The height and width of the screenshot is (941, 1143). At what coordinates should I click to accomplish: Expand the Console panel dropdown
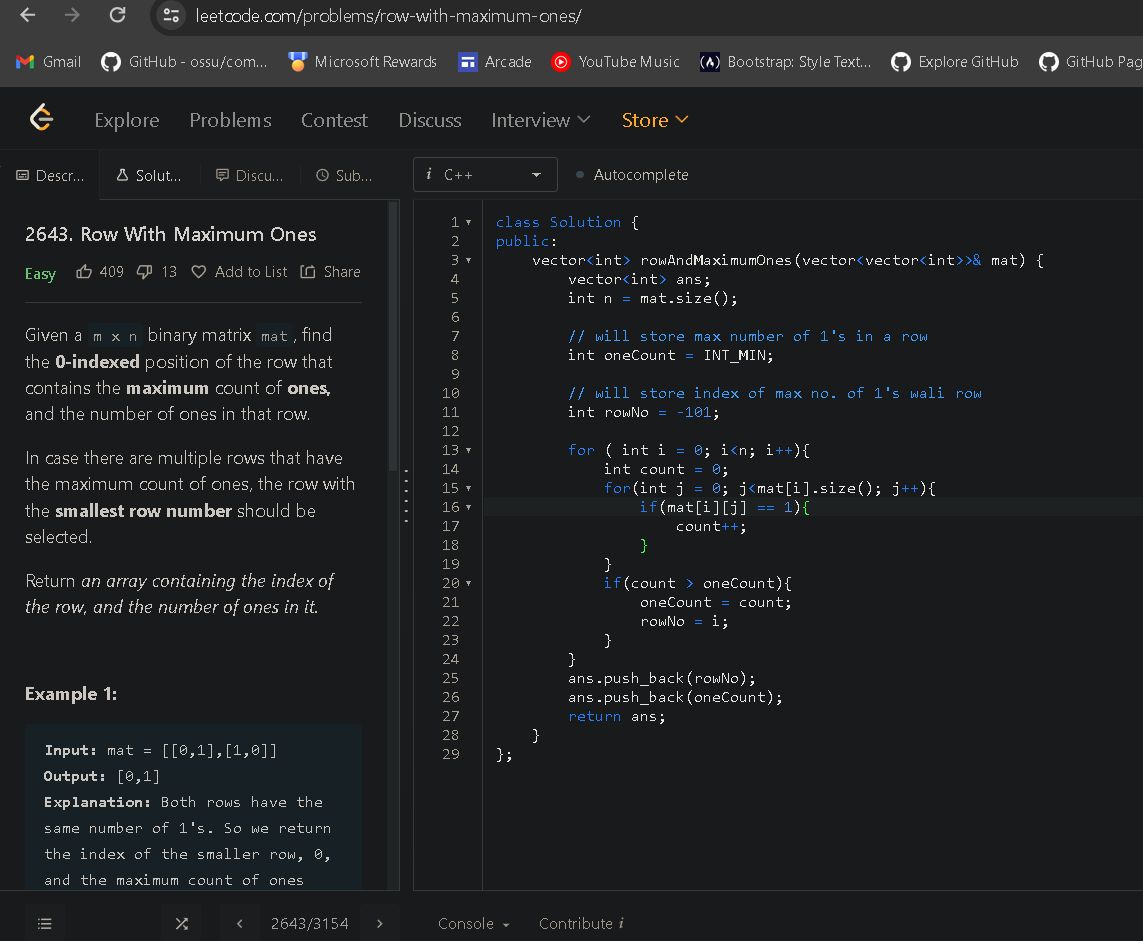click(x=474, y=923)
